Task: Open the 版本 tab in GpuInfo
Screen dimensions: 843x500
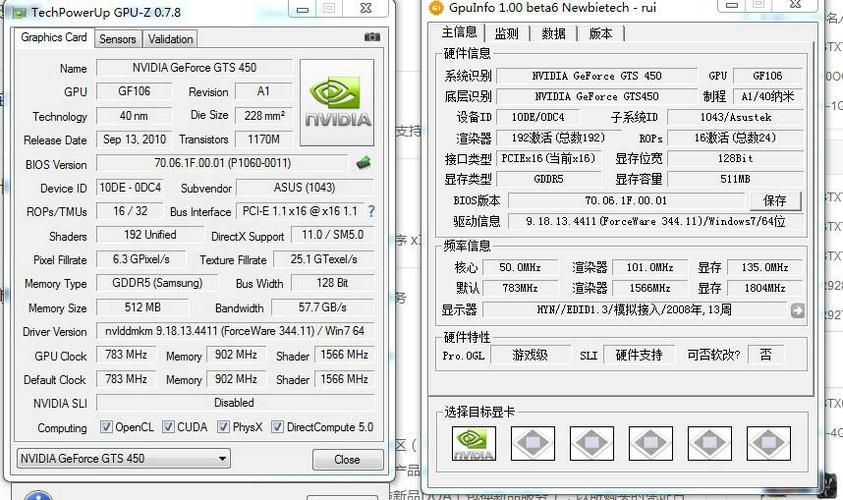Action: pos(601,33)
